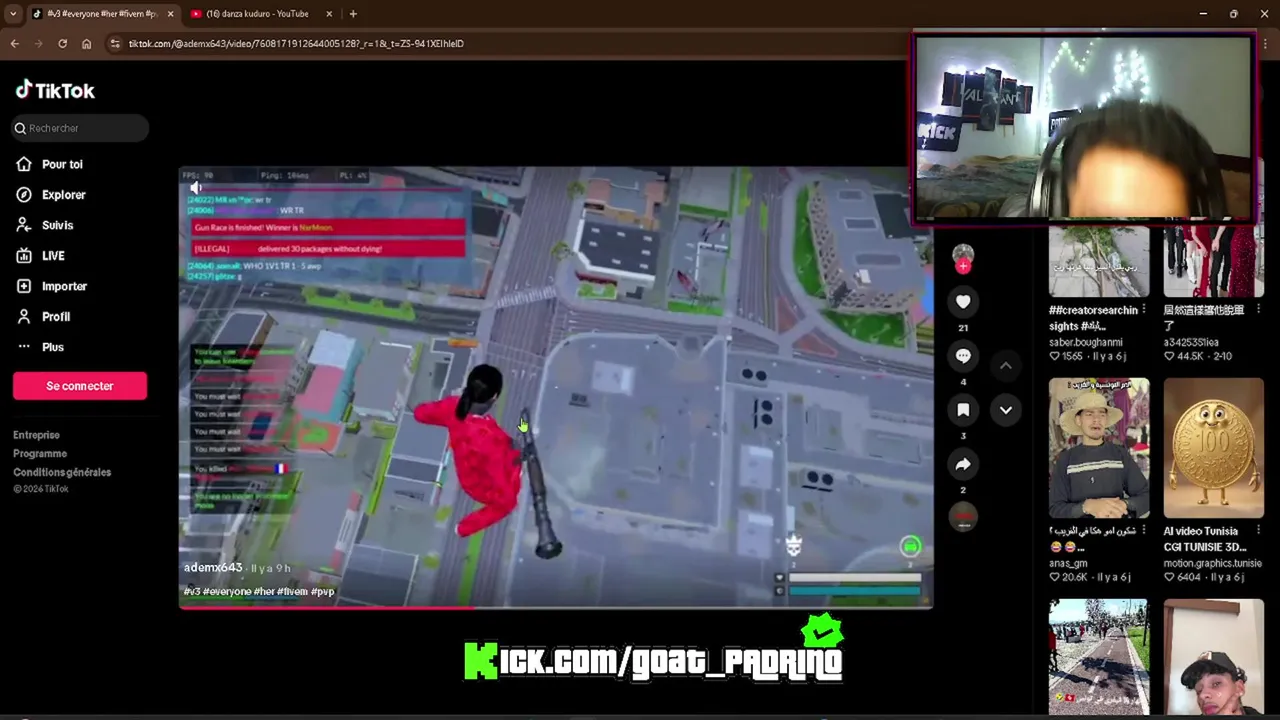Viewport: 1280px width, 720px height.
Task: Go to Suivis in sidebar
Action: click(x=45, y=225)
